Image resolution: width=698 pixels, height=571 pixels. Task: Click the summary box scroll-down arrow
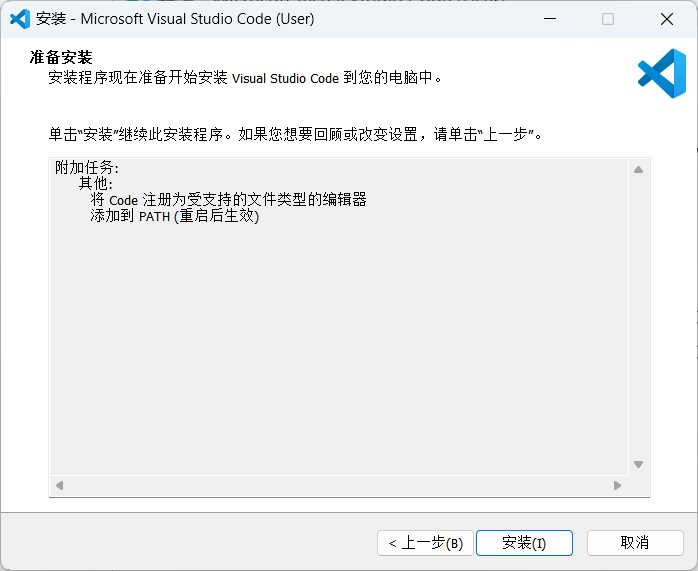pos(638,464)
